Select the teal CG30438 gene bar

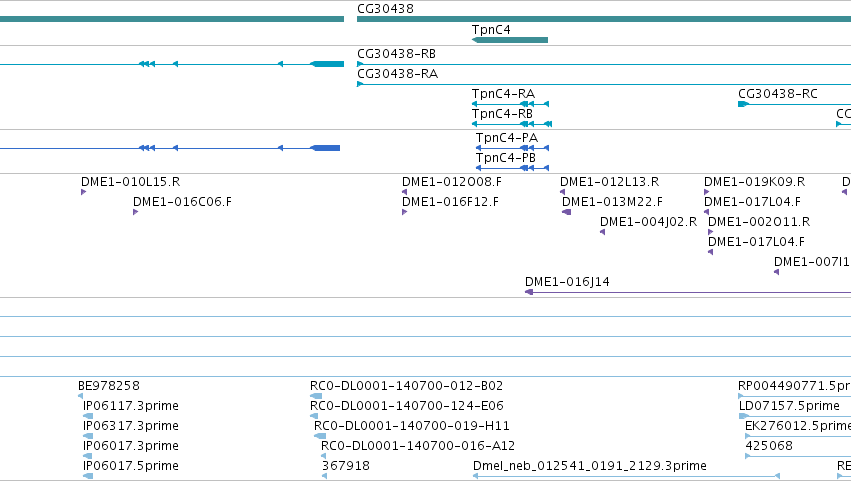(x=604, y=19)
